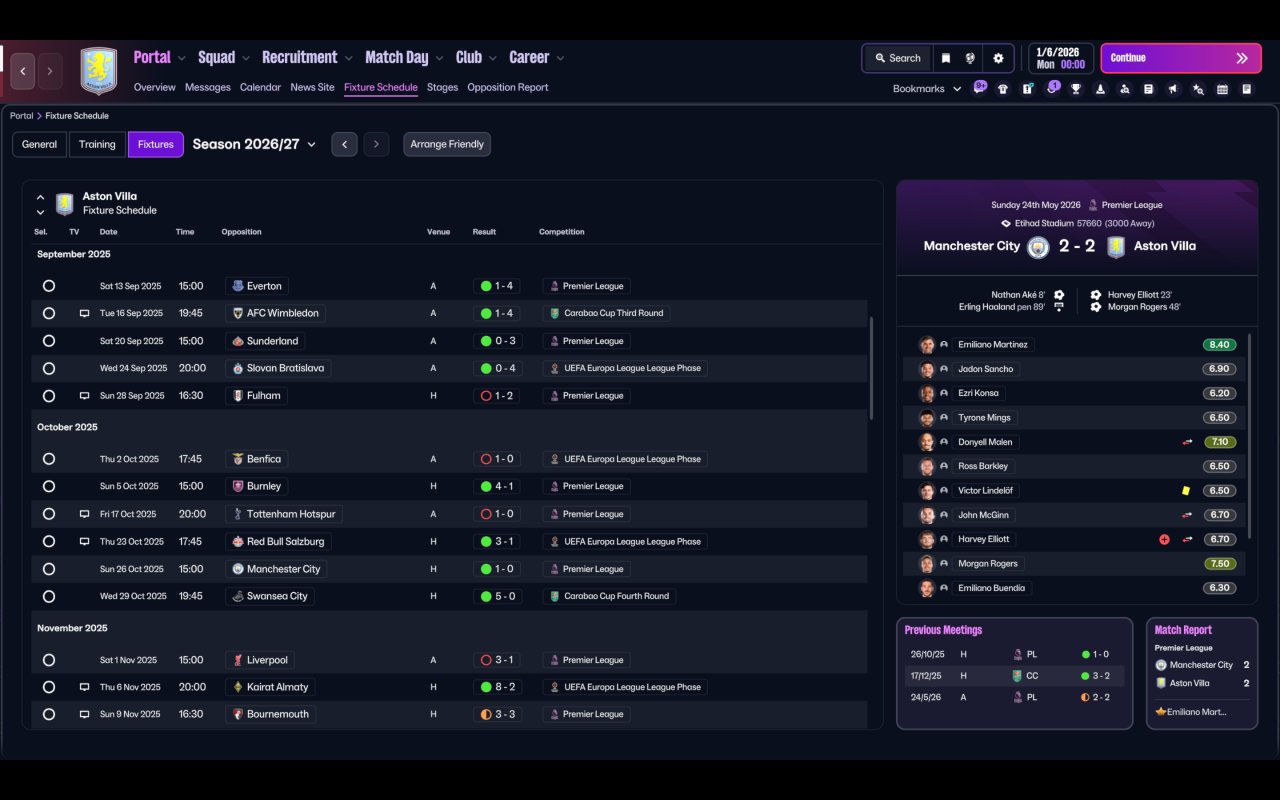Click the Portal breadcrumb link
This screenshot has width=1280, height=800.
pyautogui.click(x=21, y=116)
